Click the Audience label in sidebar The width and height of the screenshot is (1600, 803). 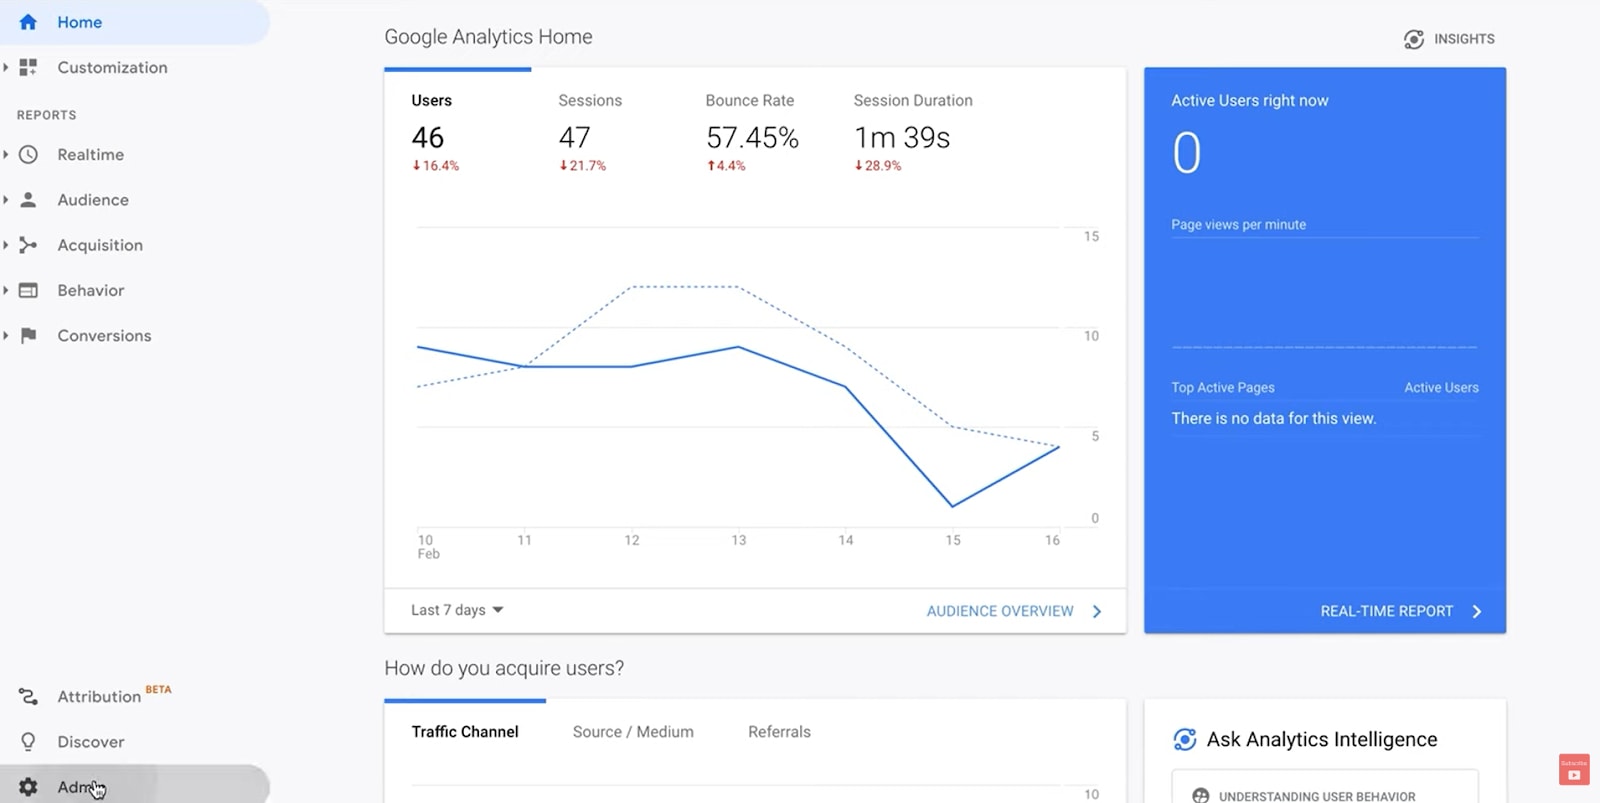click(93, 199)
